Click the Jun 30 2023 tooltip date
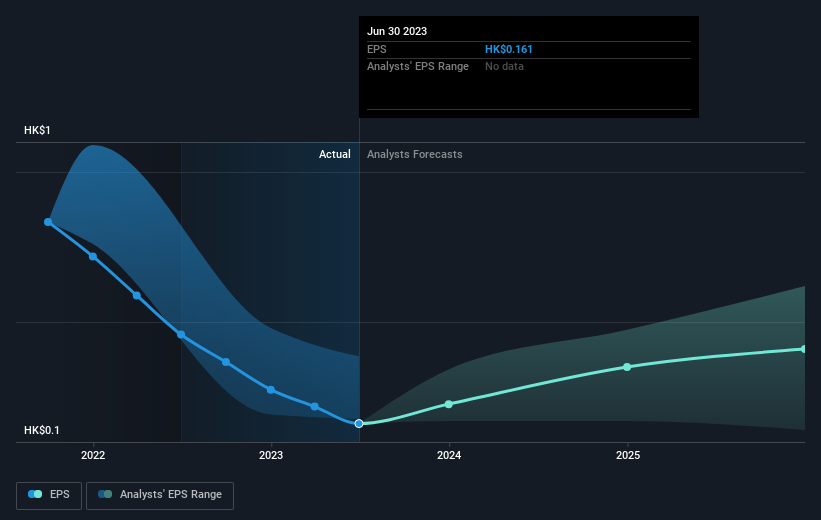The height and width of the screenshot is (520, 821). (397, 31)
